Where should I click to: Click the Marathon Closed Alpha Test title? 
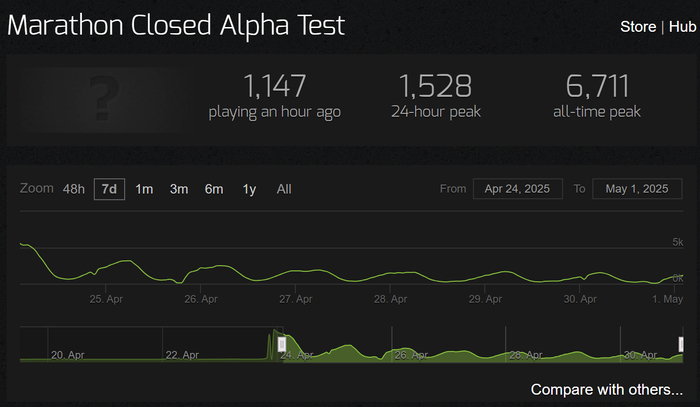tap(176, 27)
